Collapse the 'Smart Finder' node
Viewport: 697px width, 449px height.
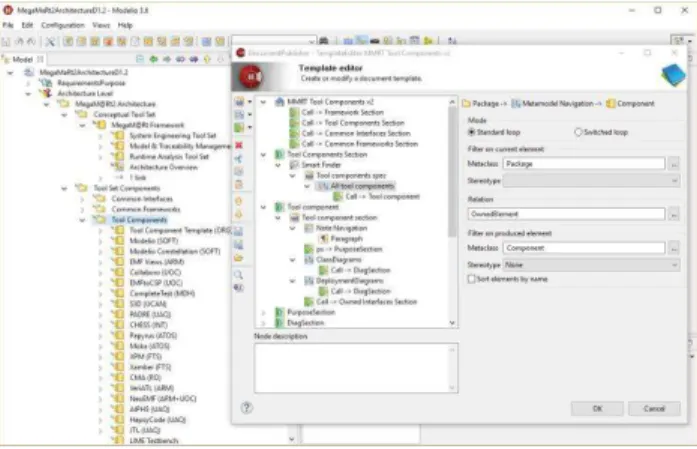[x=278, y=165]
